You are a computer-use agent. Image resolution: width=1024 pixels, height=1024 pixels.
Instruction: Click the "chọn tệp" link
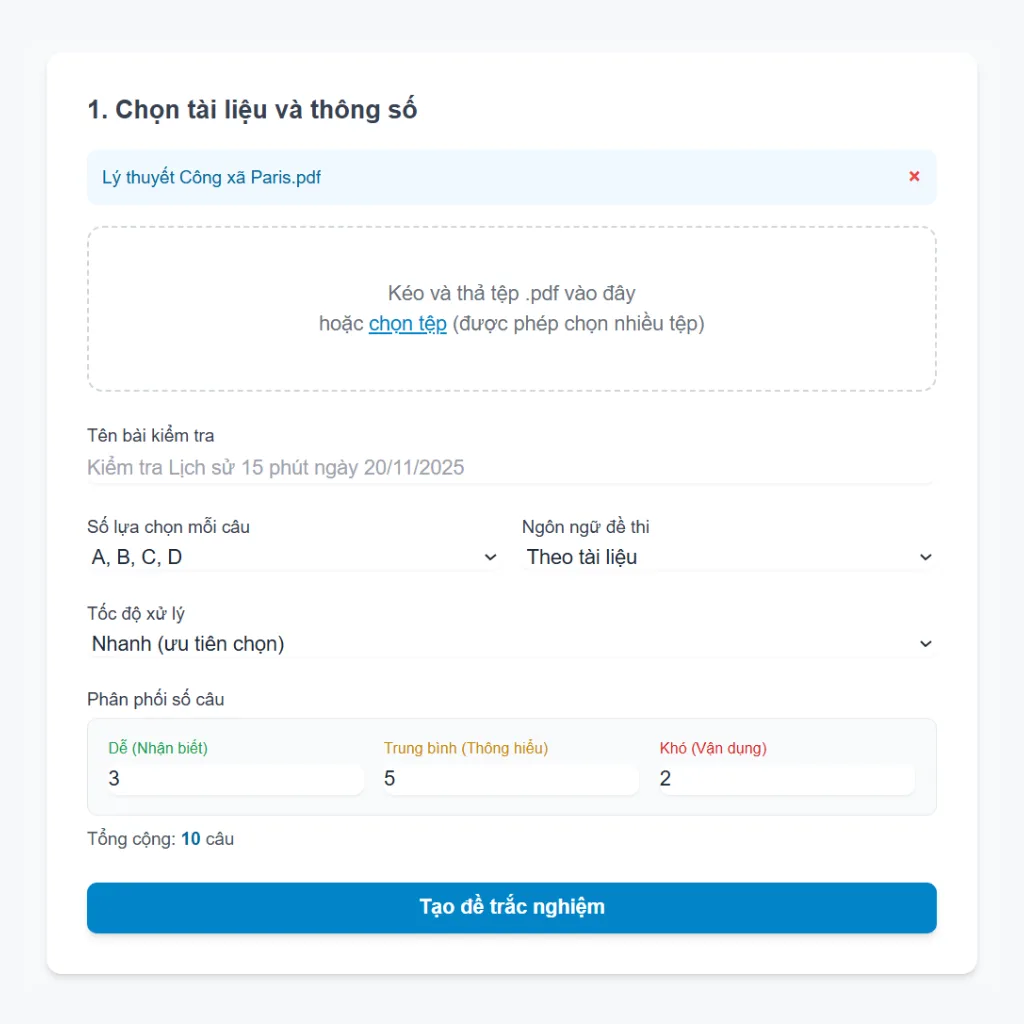pyautogui.click(x=407, y=324)
